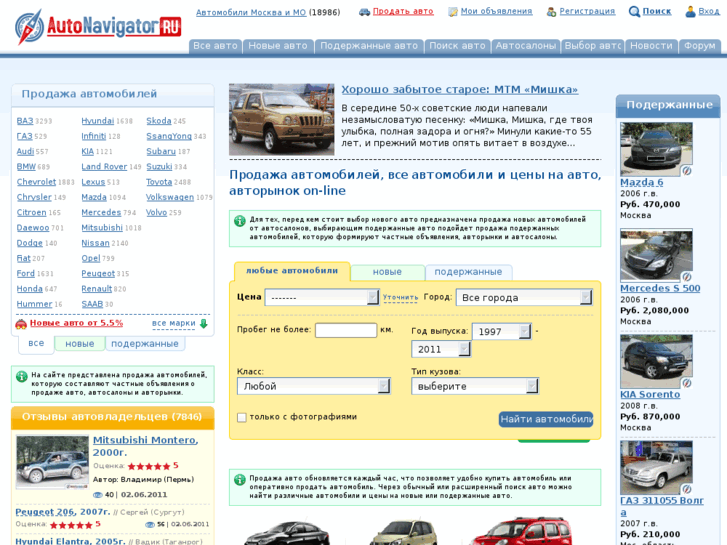
Task: Open the Новости nav tab
Action: click(x=651, y=46)
